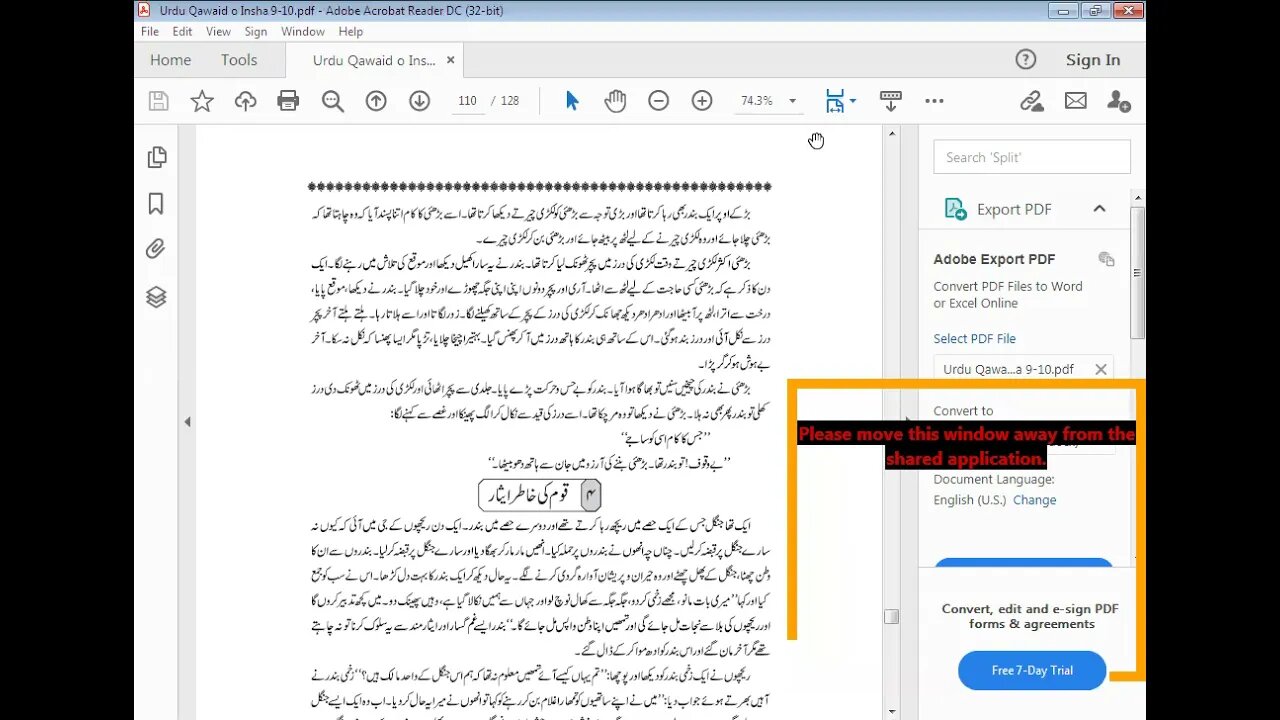Switch to the Tools tab
The height and width of the screenshot is (720, 1280).
point(239,60)
